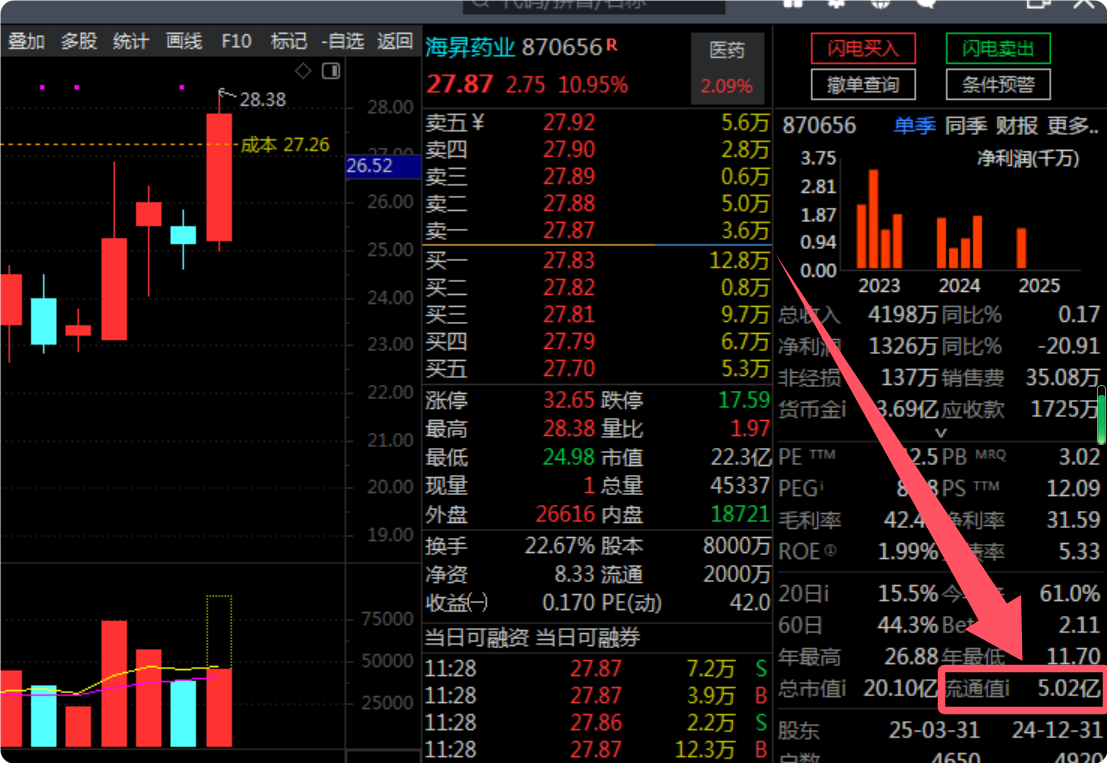The height and width of the screenshot is (763, 1107).
Task: Click the tall red candlestick peaking at 28.38
Action: [219, 176]
